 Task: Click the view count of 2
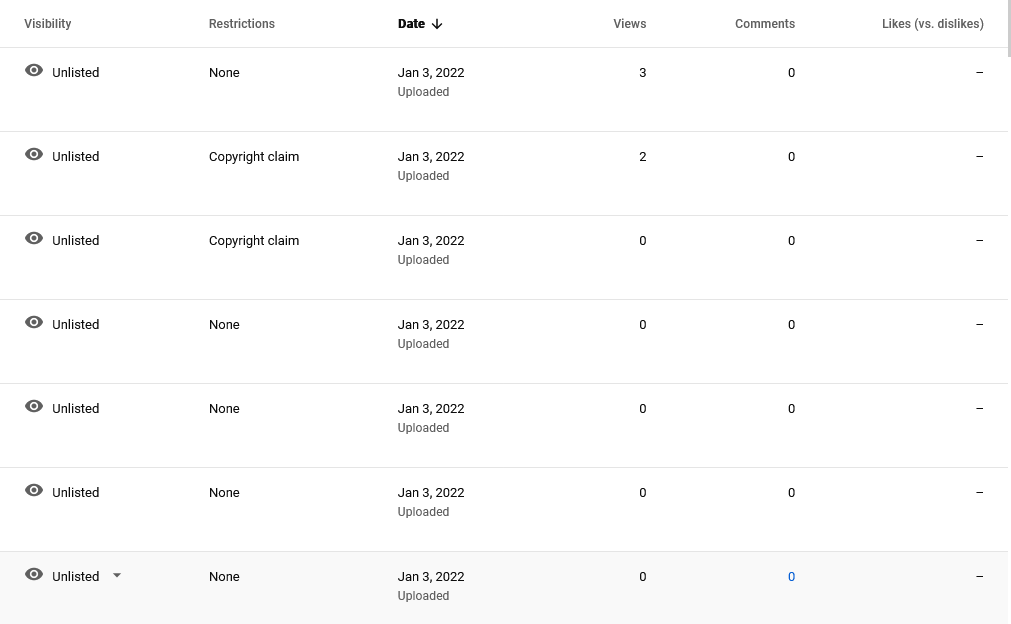pyautogui.click(x=642, y=157)
